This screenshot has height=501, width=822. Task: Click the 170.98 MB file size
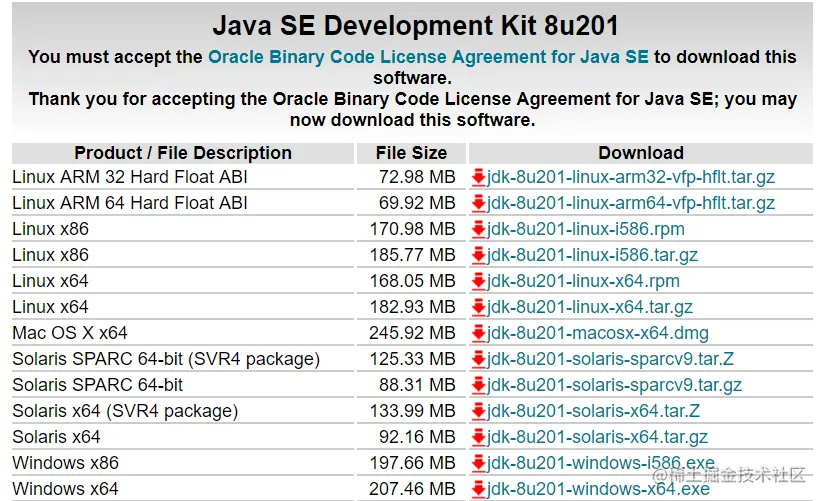coord(413,229)
